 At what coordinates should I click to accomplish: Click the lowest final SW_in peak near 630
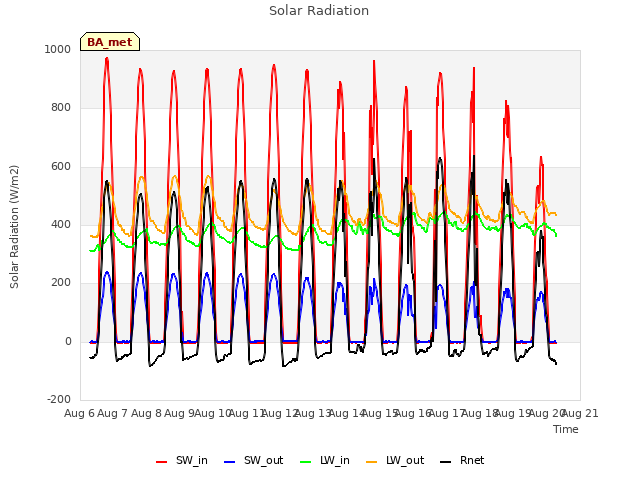click(x=541, y=157)
